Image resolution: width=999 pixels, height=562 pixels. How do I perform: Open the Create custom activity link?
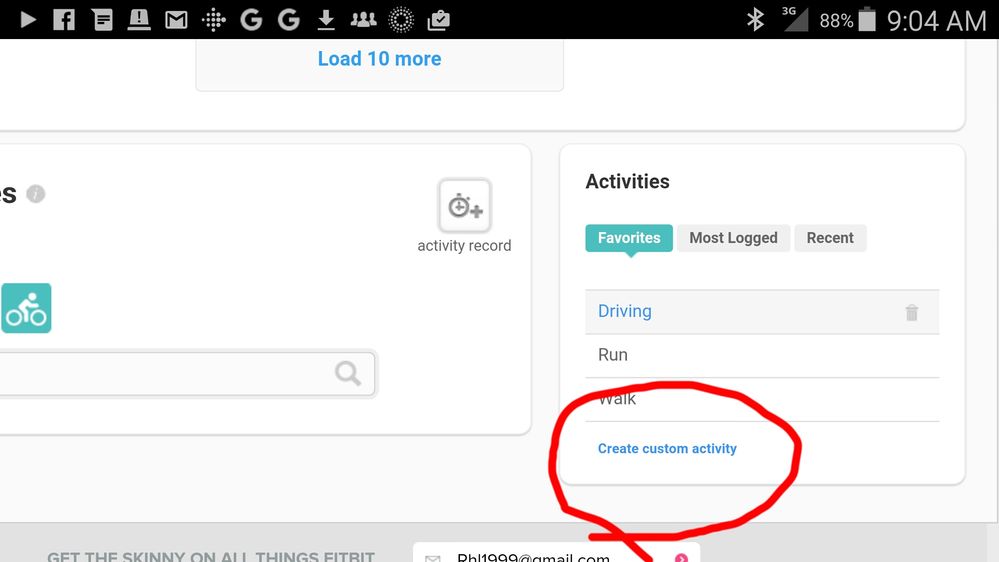(x=667, y=449)
